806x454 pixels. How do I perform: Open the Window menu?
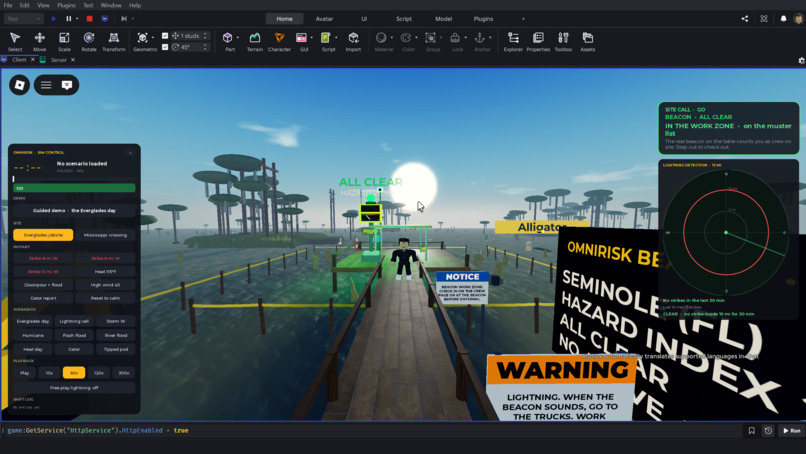(111, 5)
